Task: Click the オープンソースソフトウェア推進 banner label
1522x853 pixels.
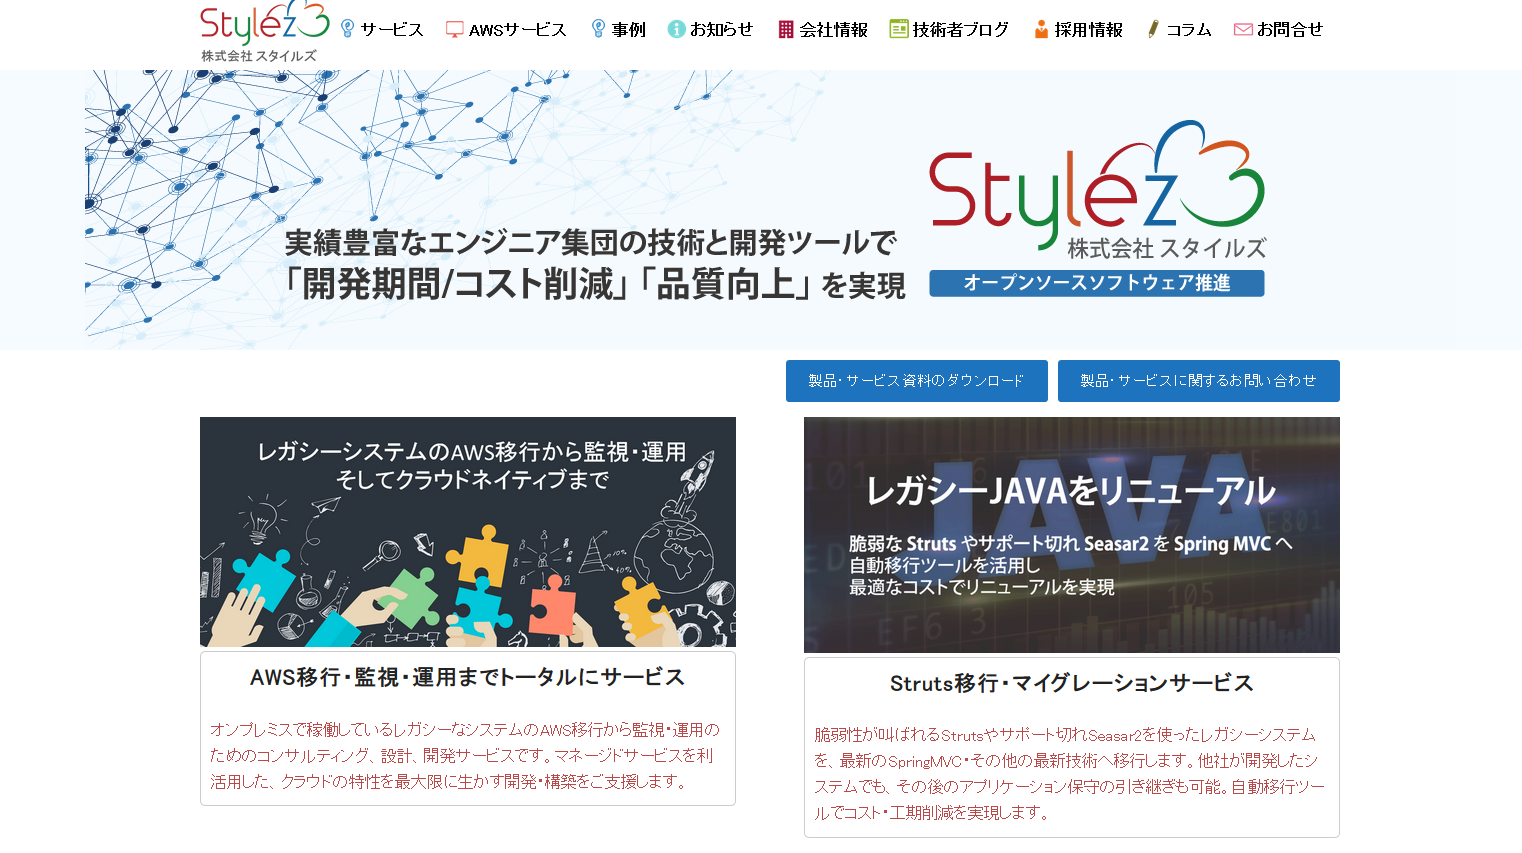Action: point(1097,283)
